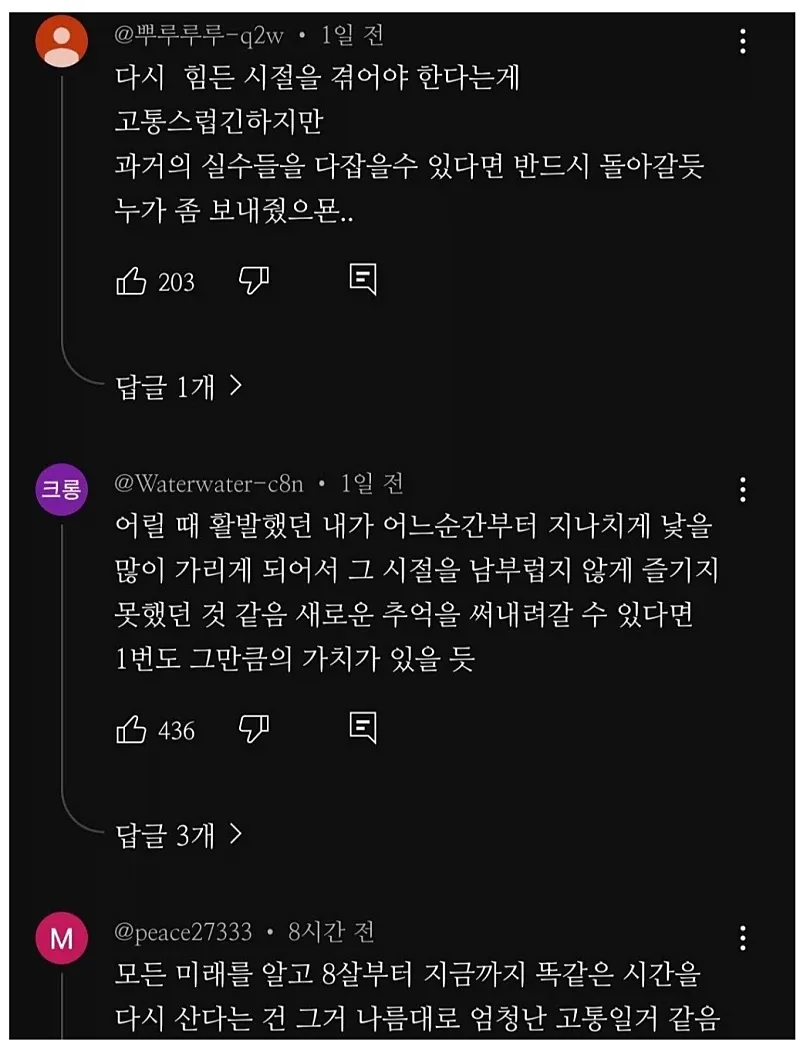
Task: Open the @peace27333 channel link
Action: coord(183,932)
